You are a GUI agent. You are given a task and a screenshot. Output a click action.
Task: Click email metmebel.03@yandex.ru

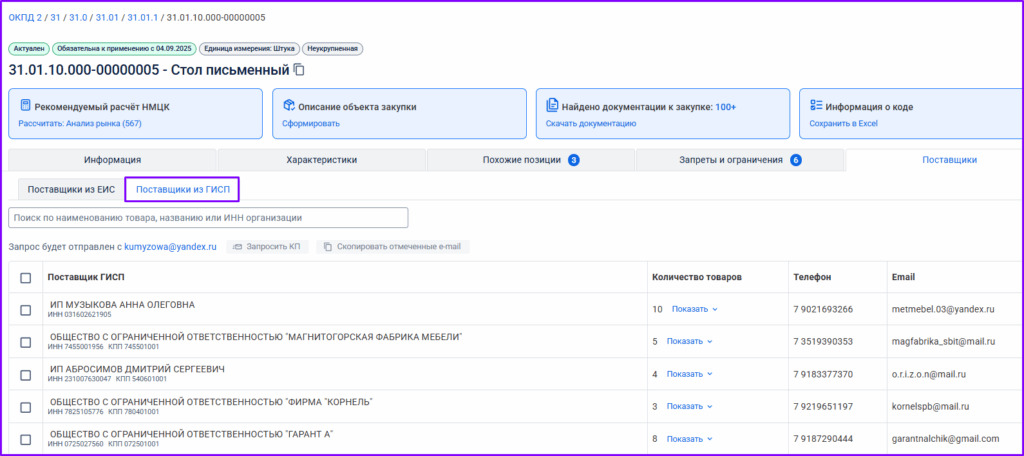942,309
